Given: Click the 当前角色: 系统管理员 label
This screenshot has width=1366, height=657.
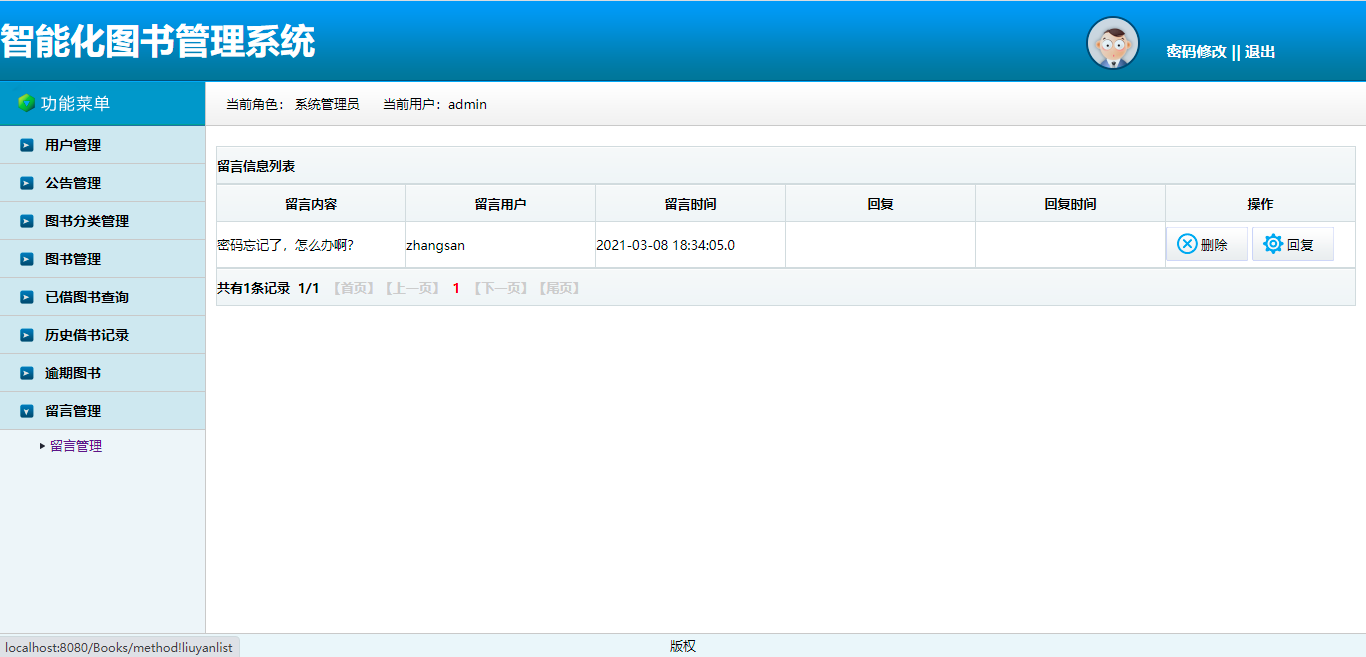Looking at the screenshot, I should click(293, 104).
